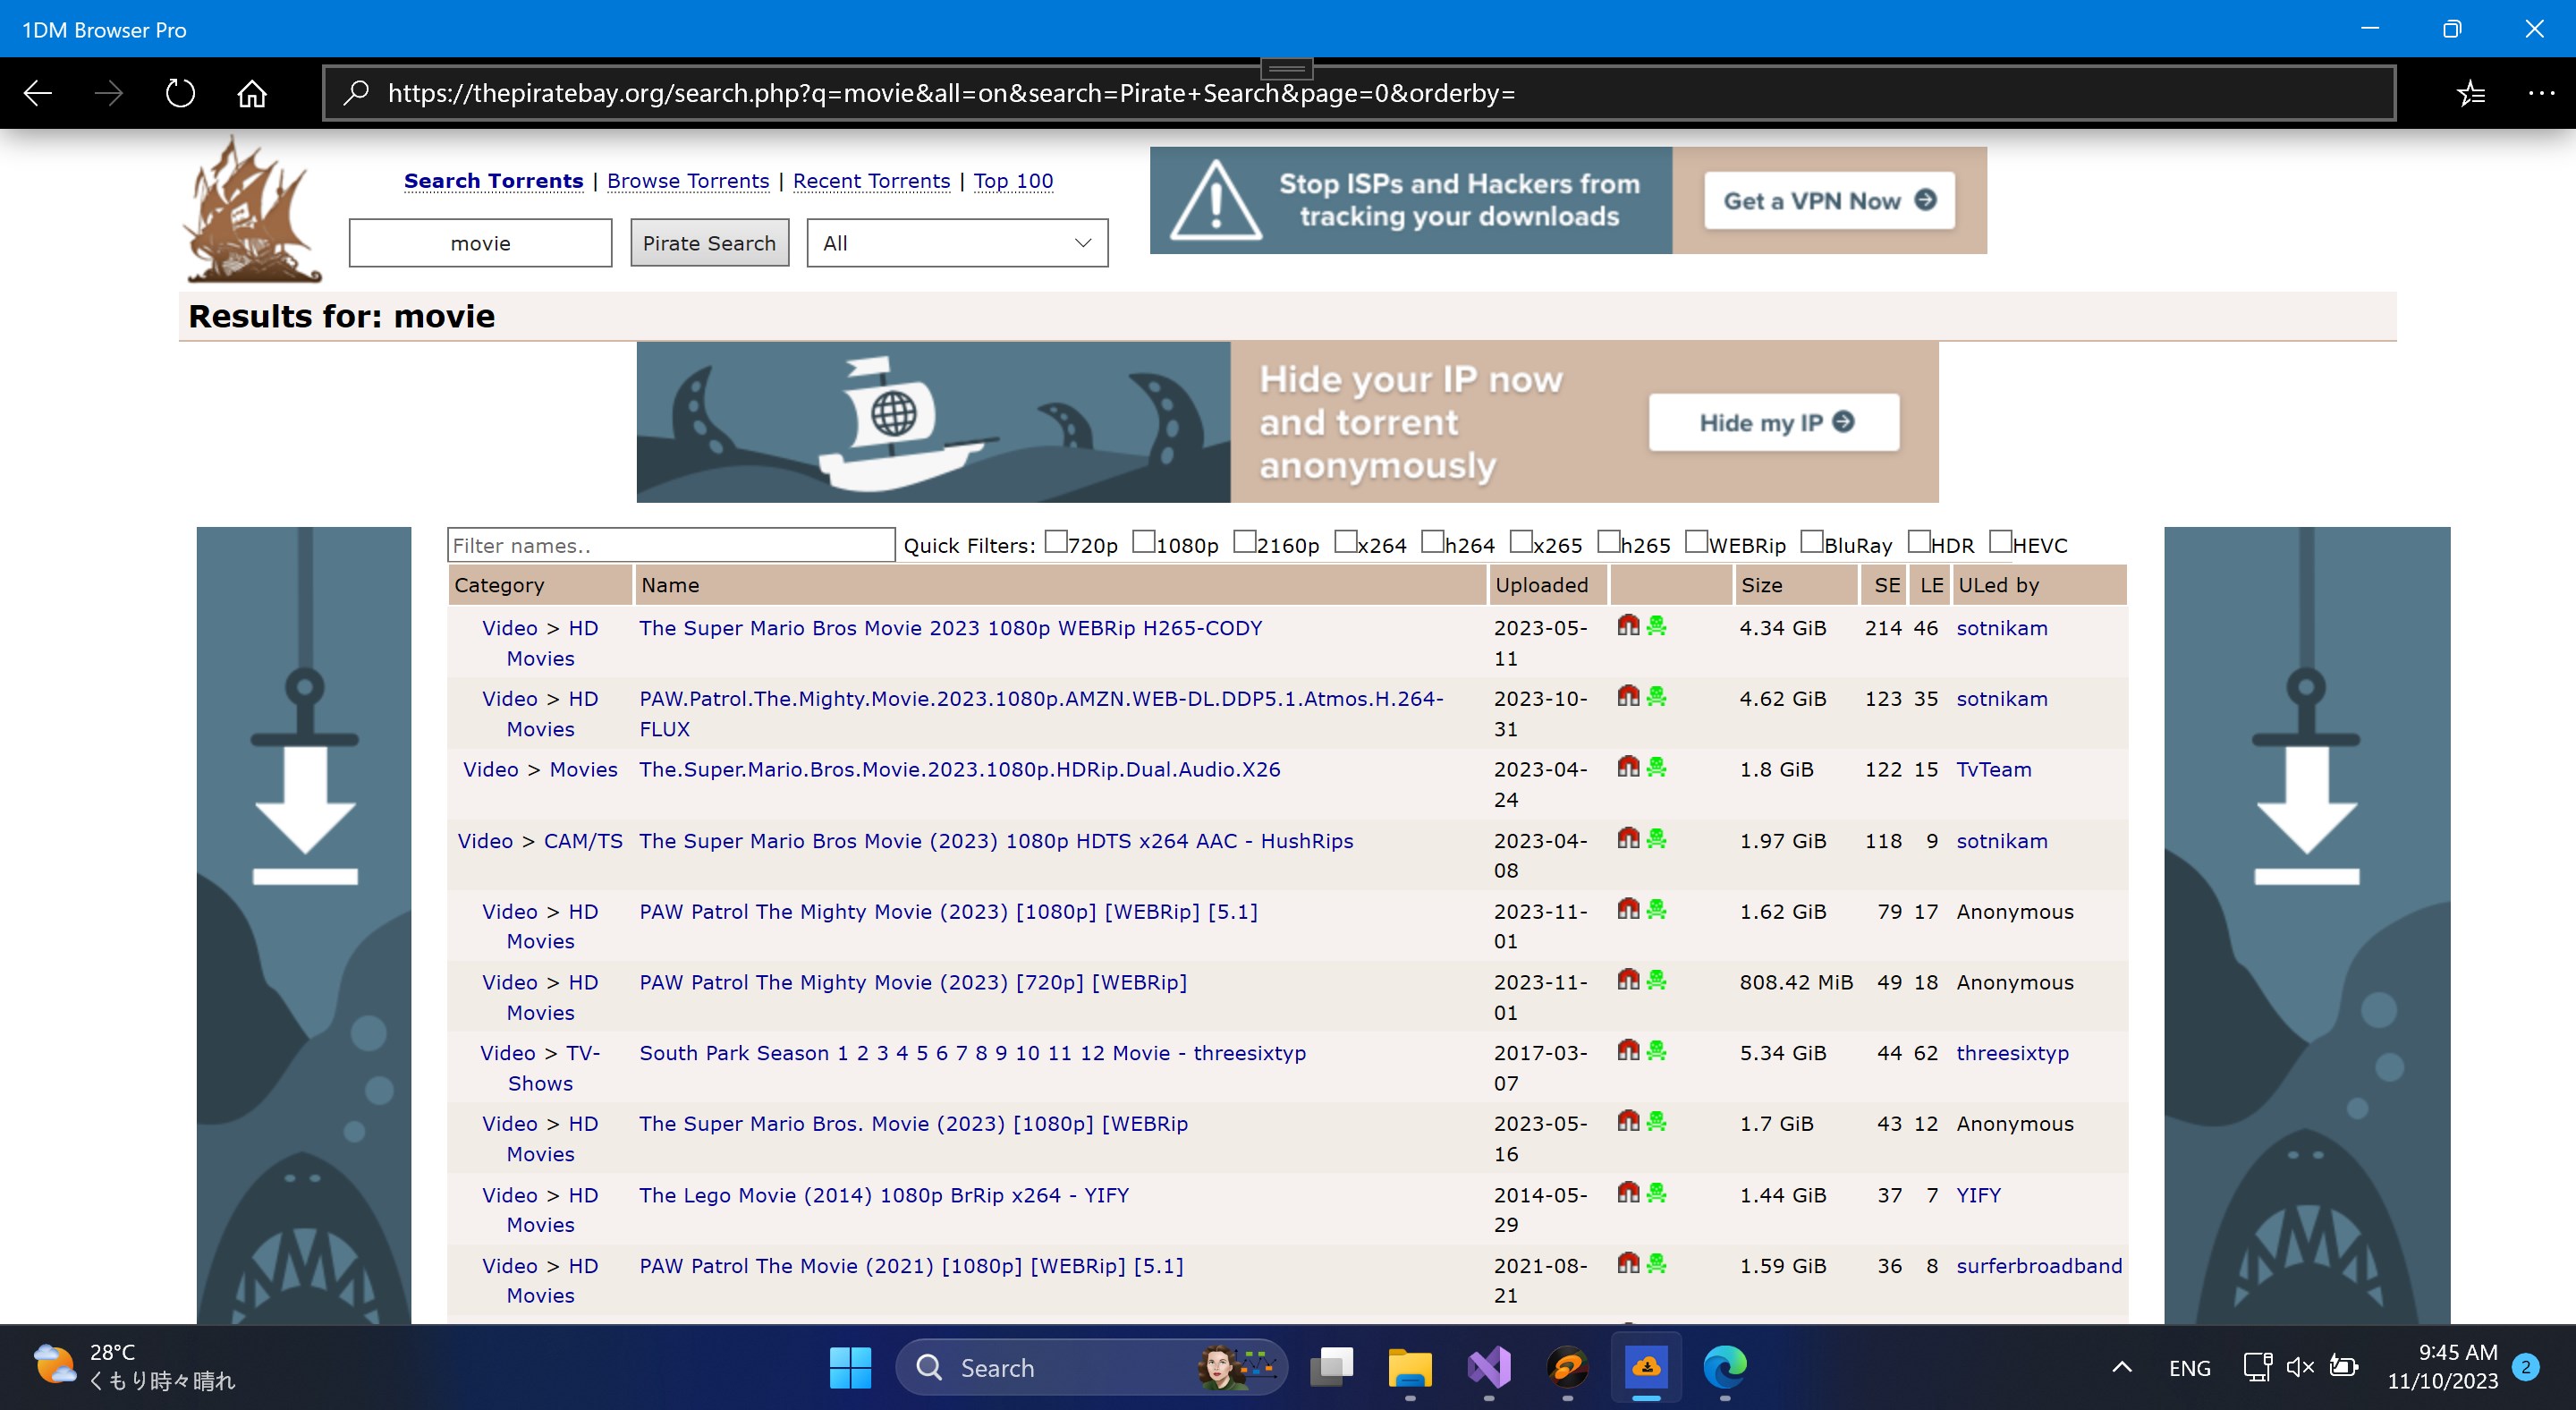Click the Pirate Bay ship logo
Screen dimensions: 2576x1410
point(253,210)
